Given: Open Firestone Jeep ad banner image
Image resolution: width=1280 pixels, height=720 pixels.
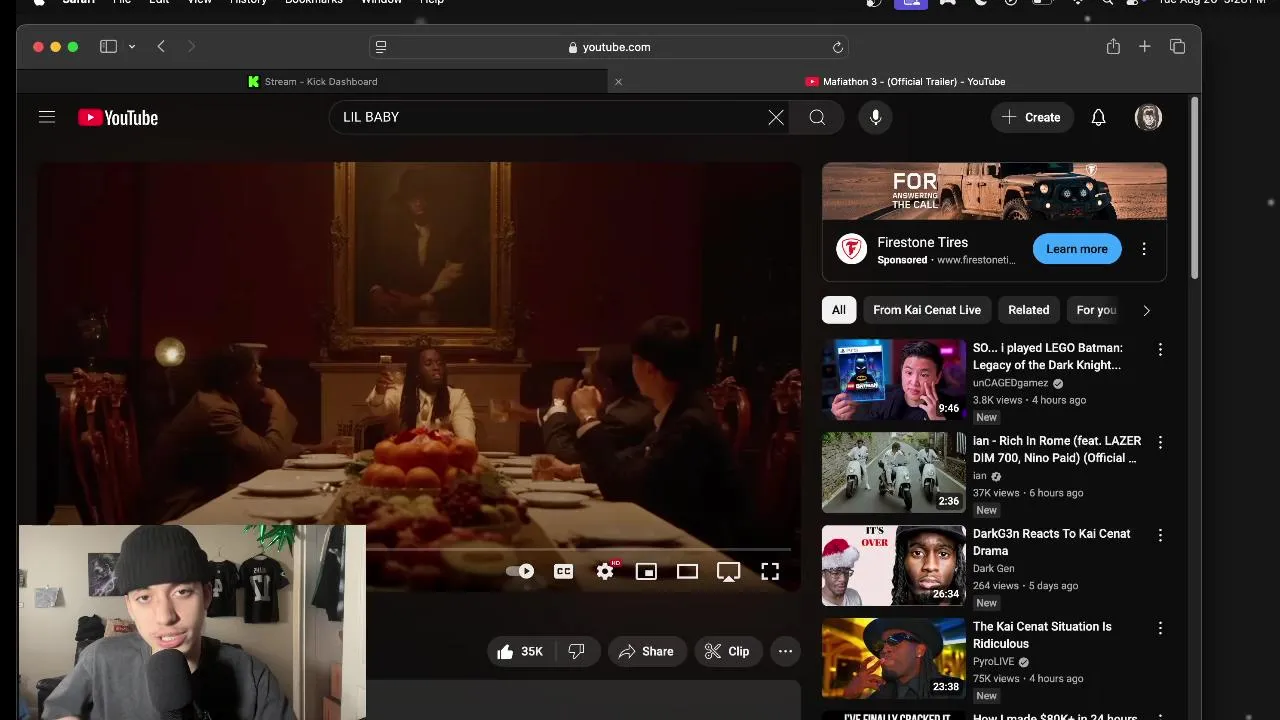Looking at the screenshot, I should (x=994, y=191).
